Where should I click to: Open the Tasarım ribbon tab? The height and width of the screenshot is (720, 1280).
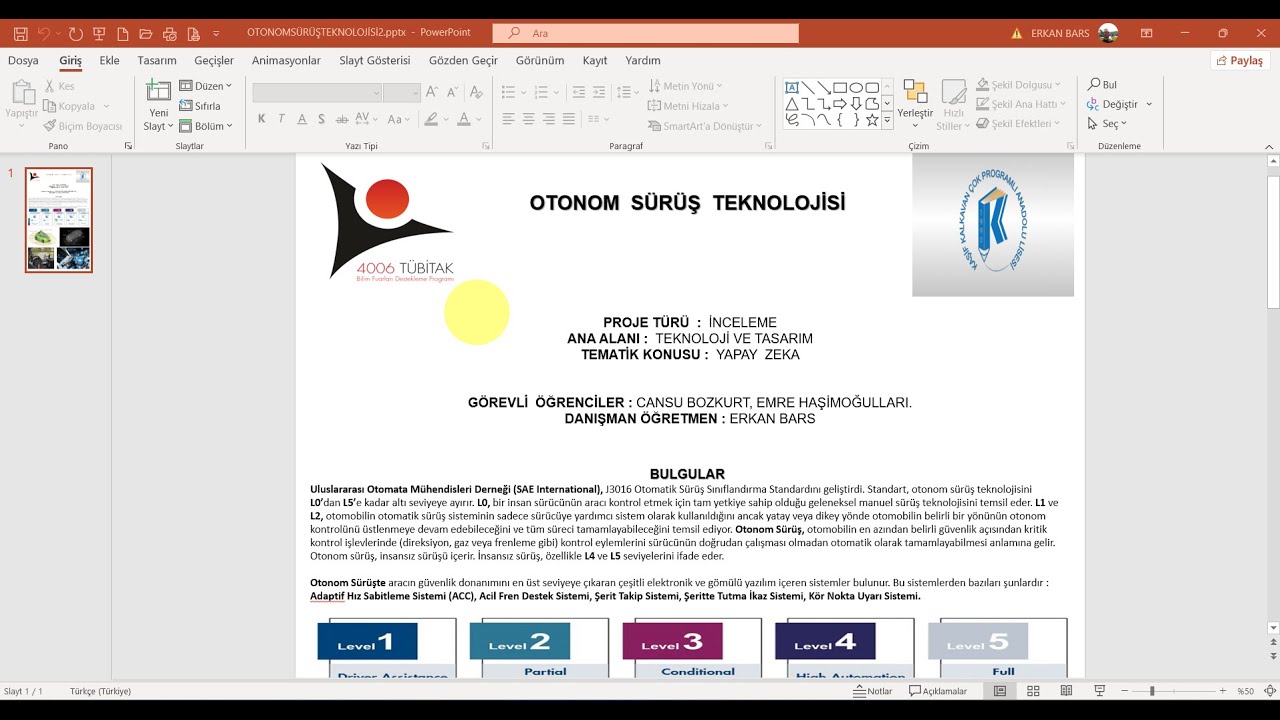(x=157, y=61)
